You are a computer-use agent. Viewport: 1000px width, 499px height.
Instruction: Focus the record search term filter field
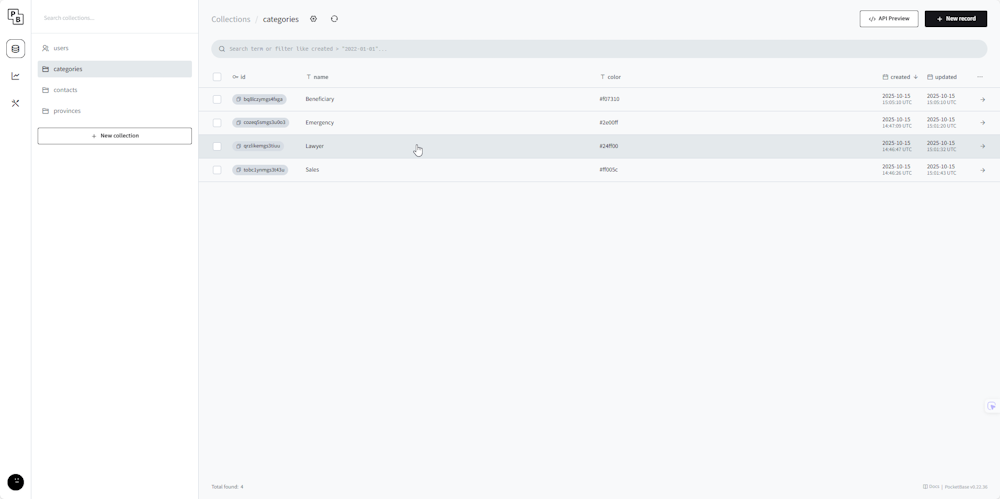(x=599, y=49)
